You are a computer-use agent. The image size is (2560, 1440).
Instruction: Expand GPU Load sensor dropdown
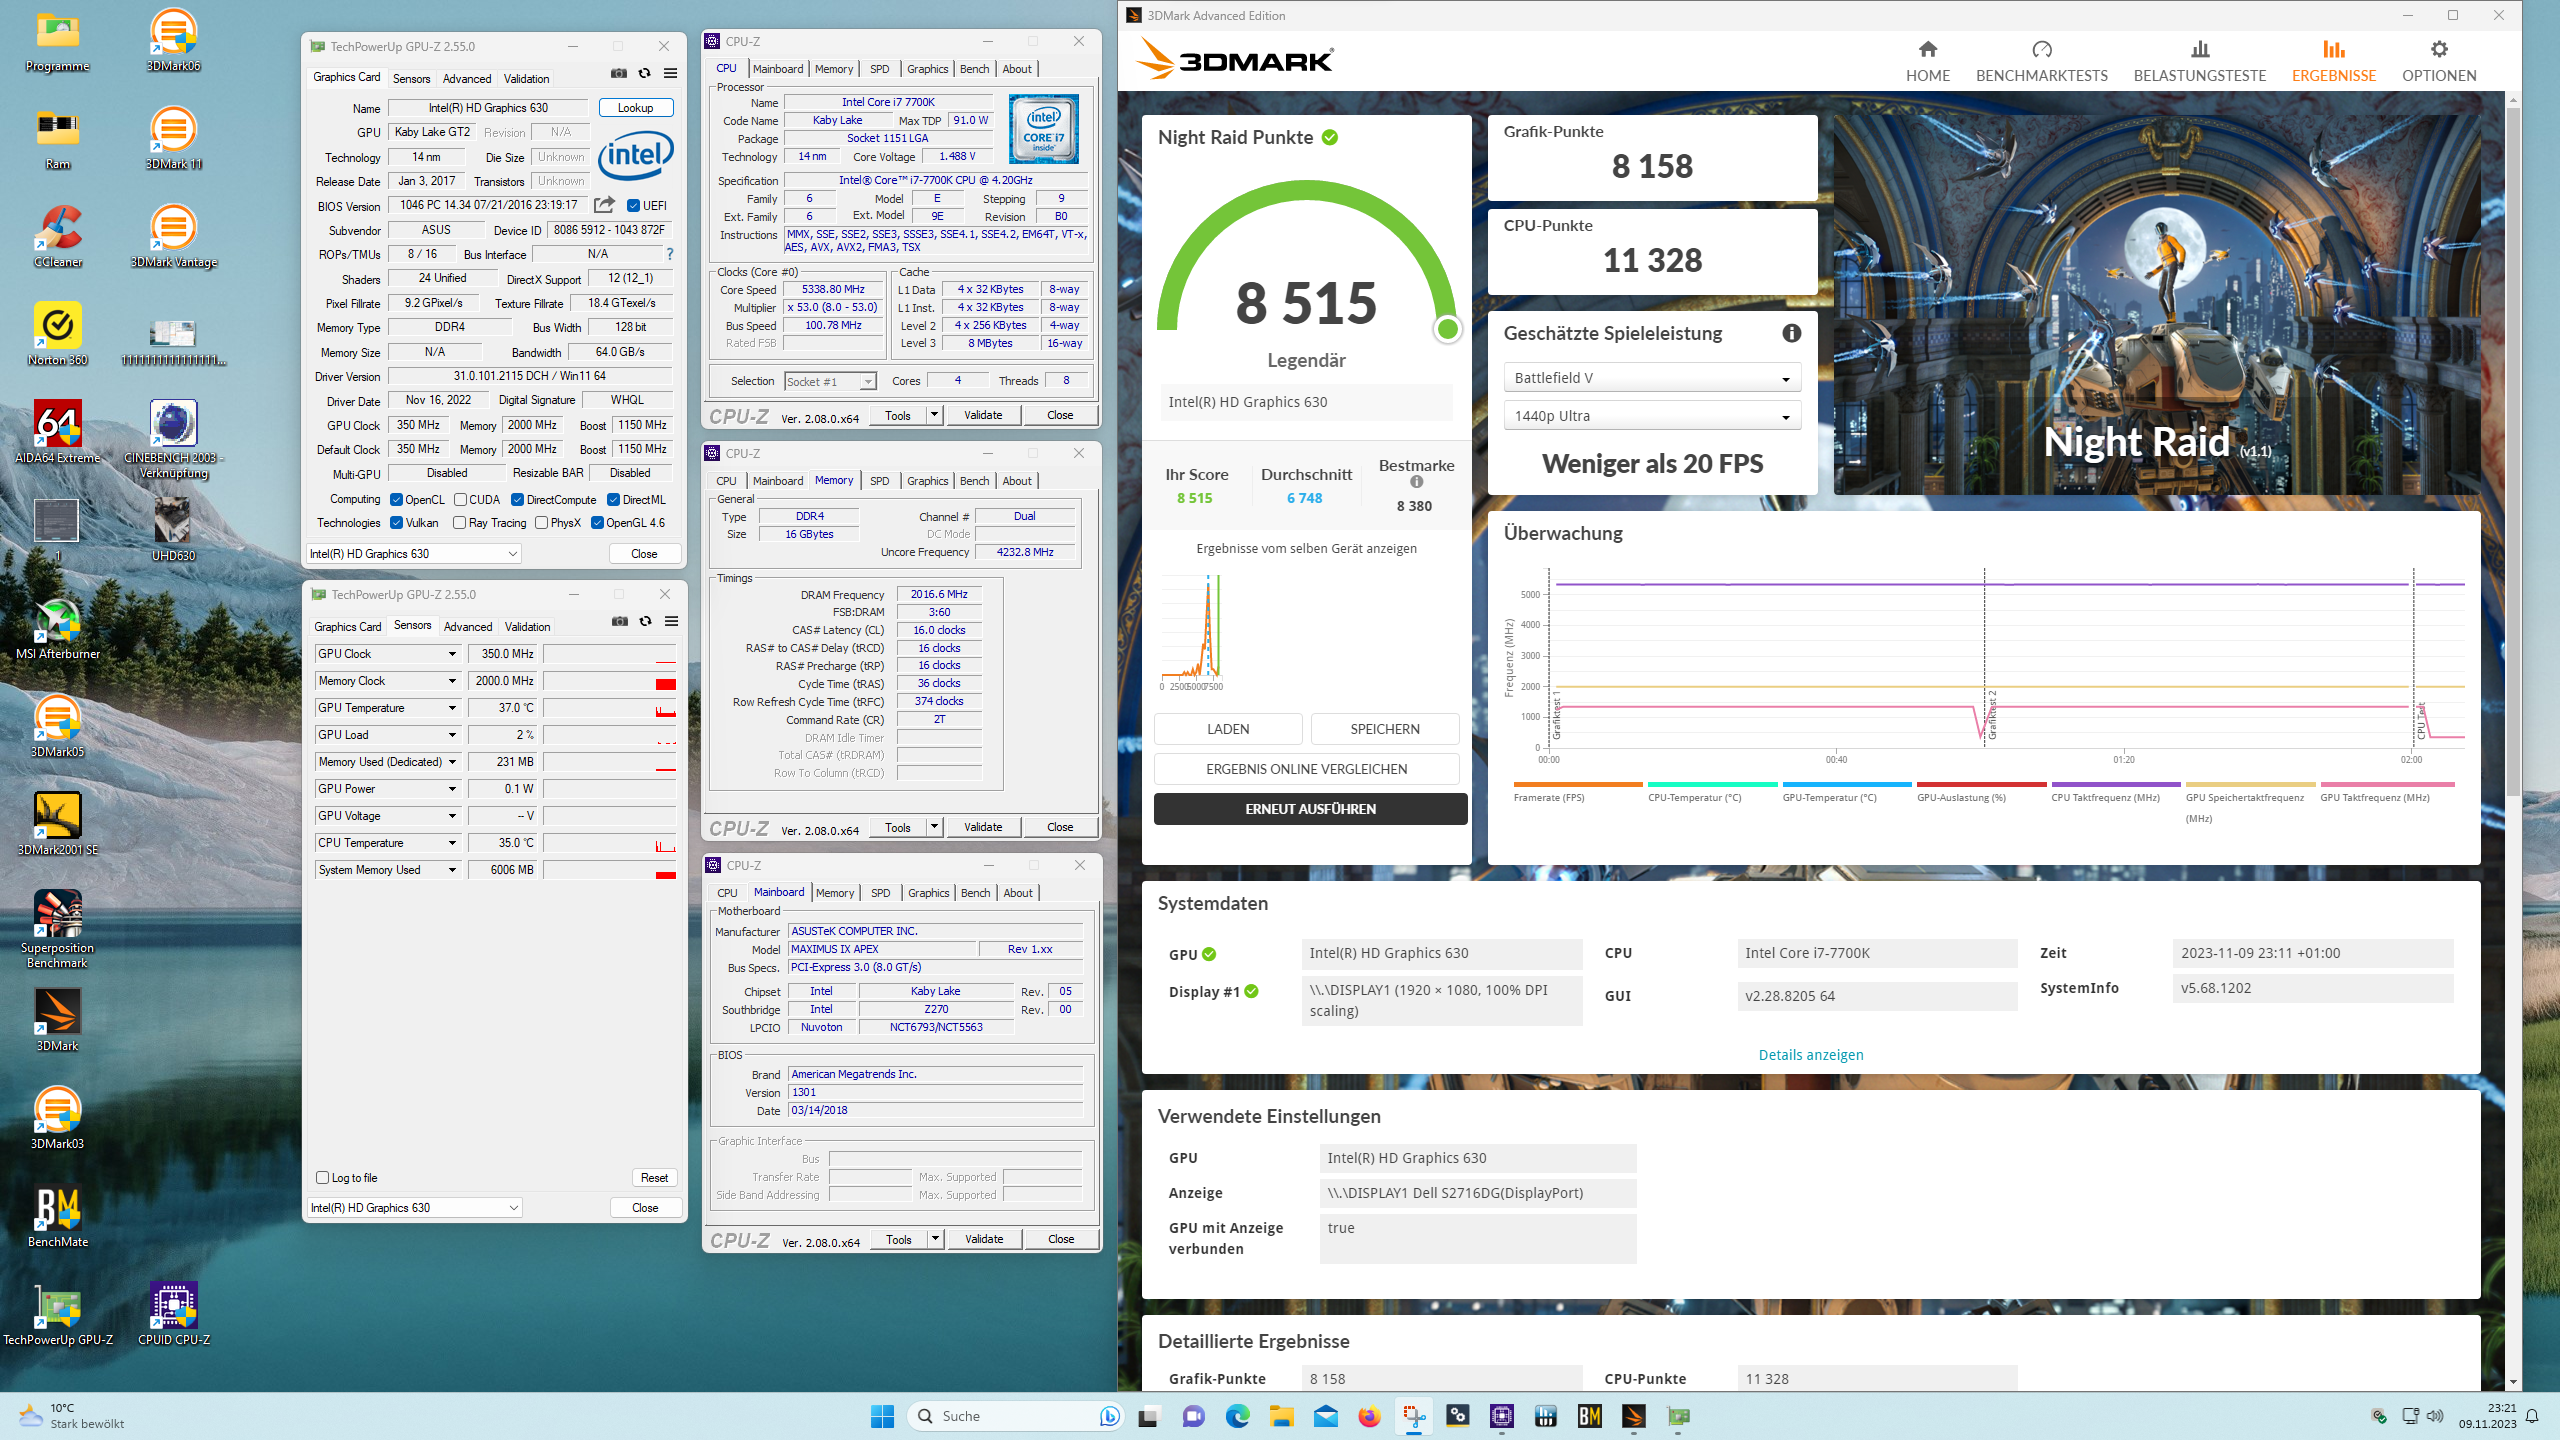[x=452, y=735]
